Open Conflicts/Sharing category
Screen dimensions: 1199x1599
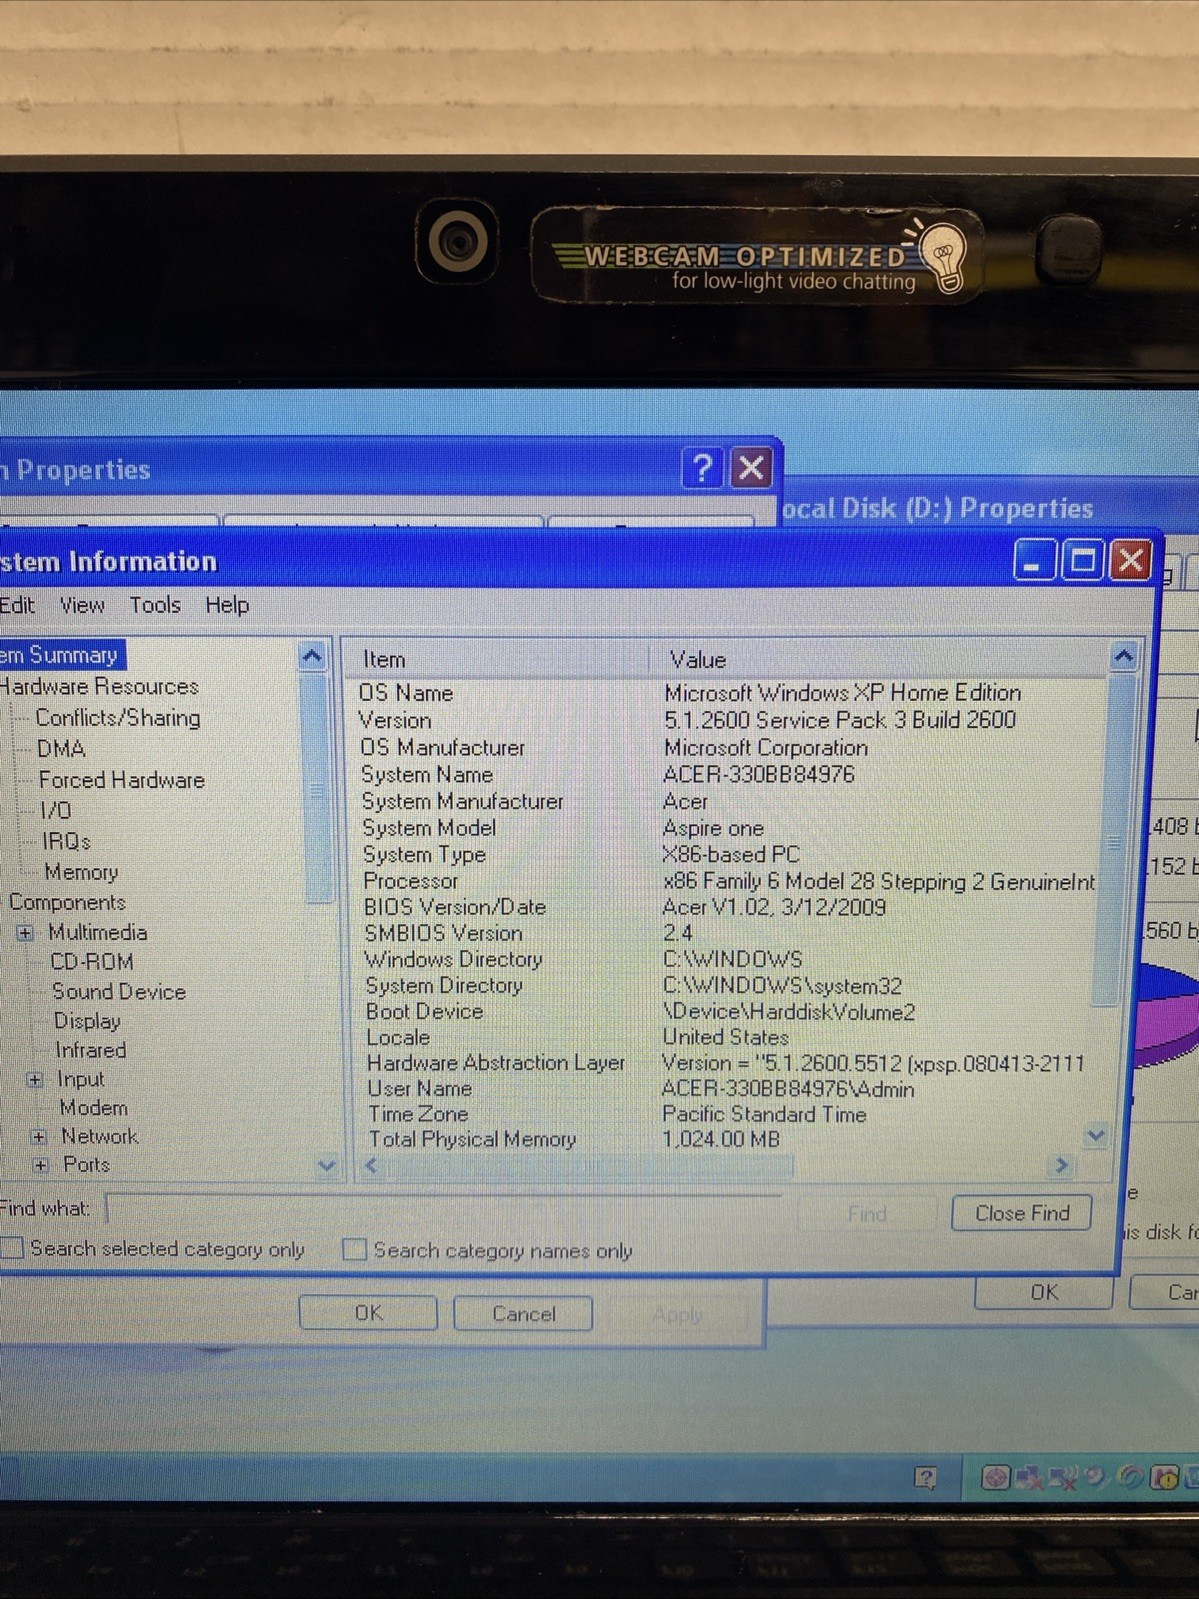(118, 718)
